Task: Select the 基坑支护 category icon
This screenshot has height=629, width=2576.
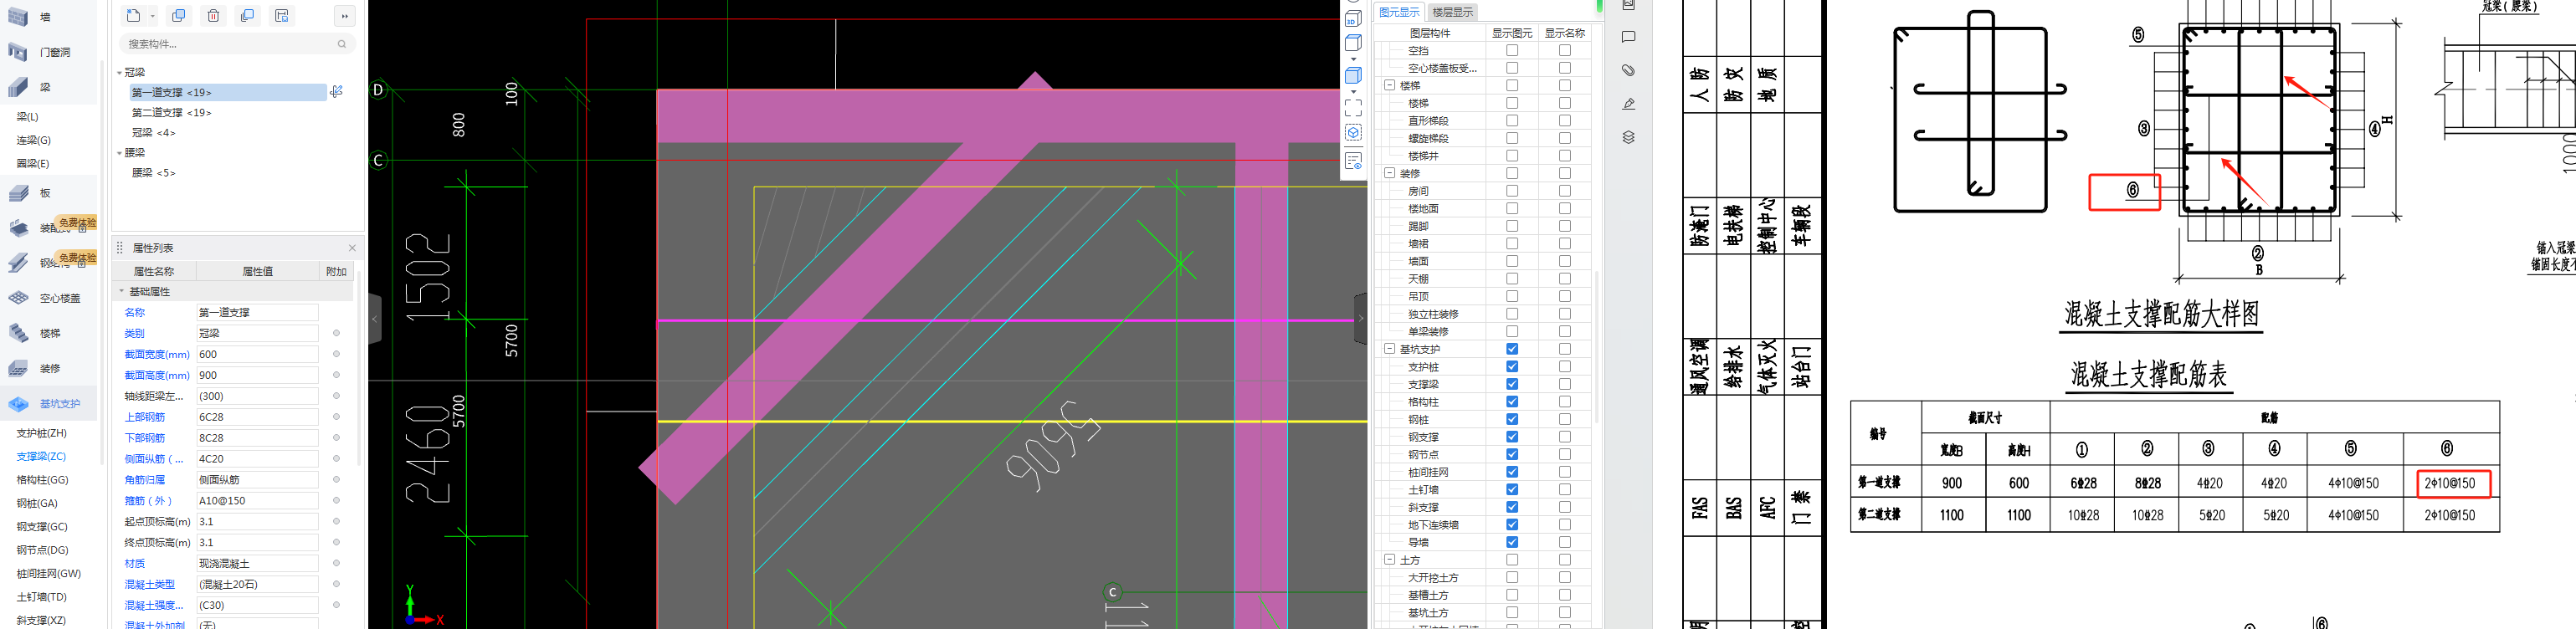Action: (18, 404)
